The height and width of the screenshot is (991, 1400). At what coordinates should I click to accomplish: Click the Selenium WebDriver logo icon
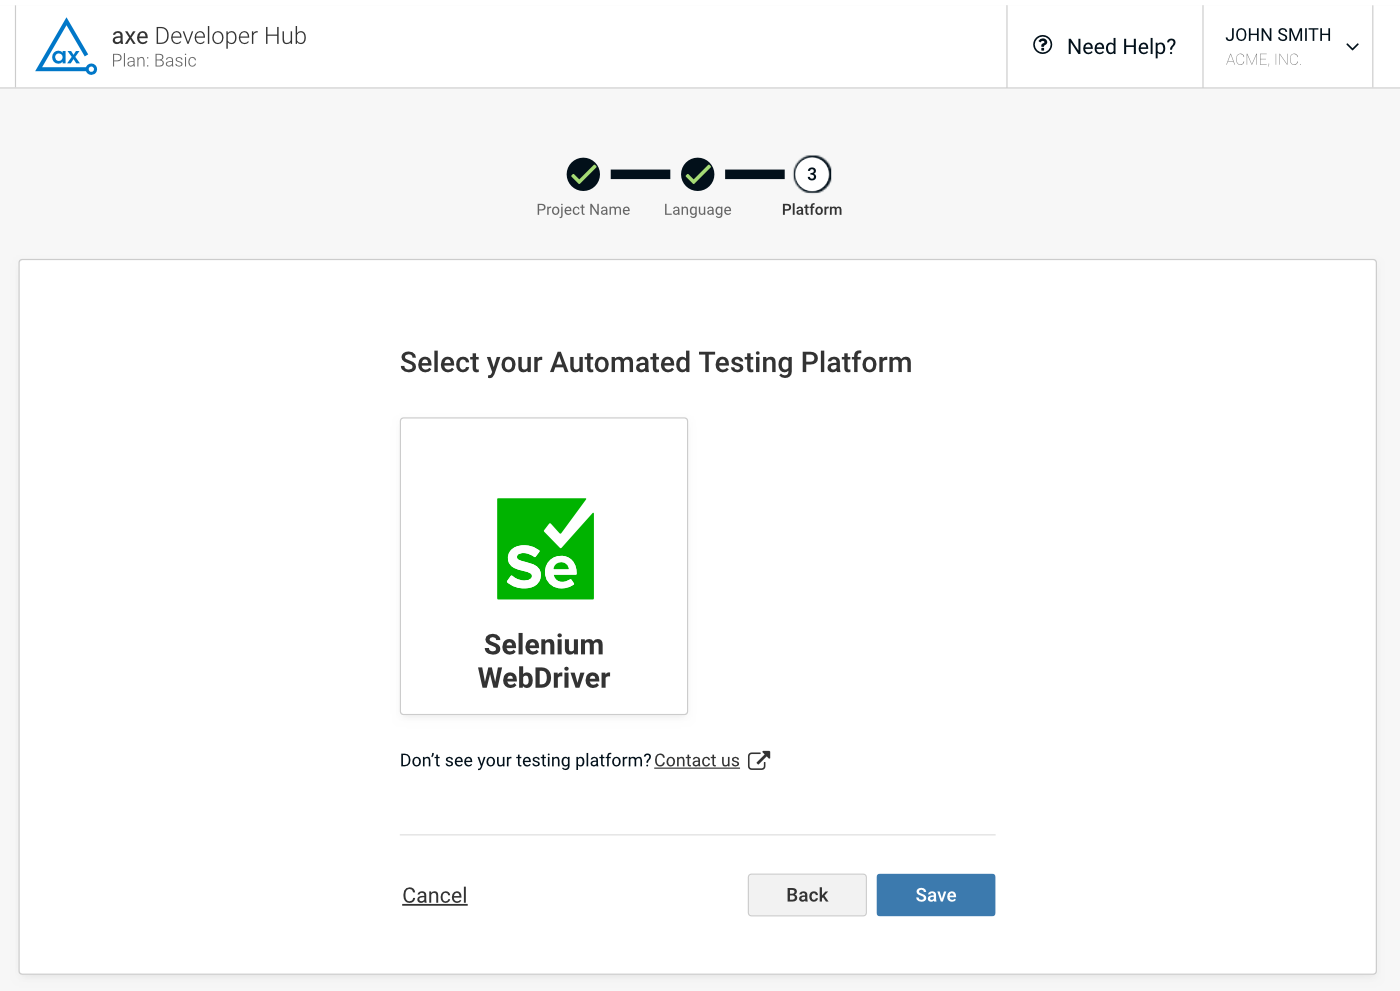pyautogui.click(x=545, y=549)
